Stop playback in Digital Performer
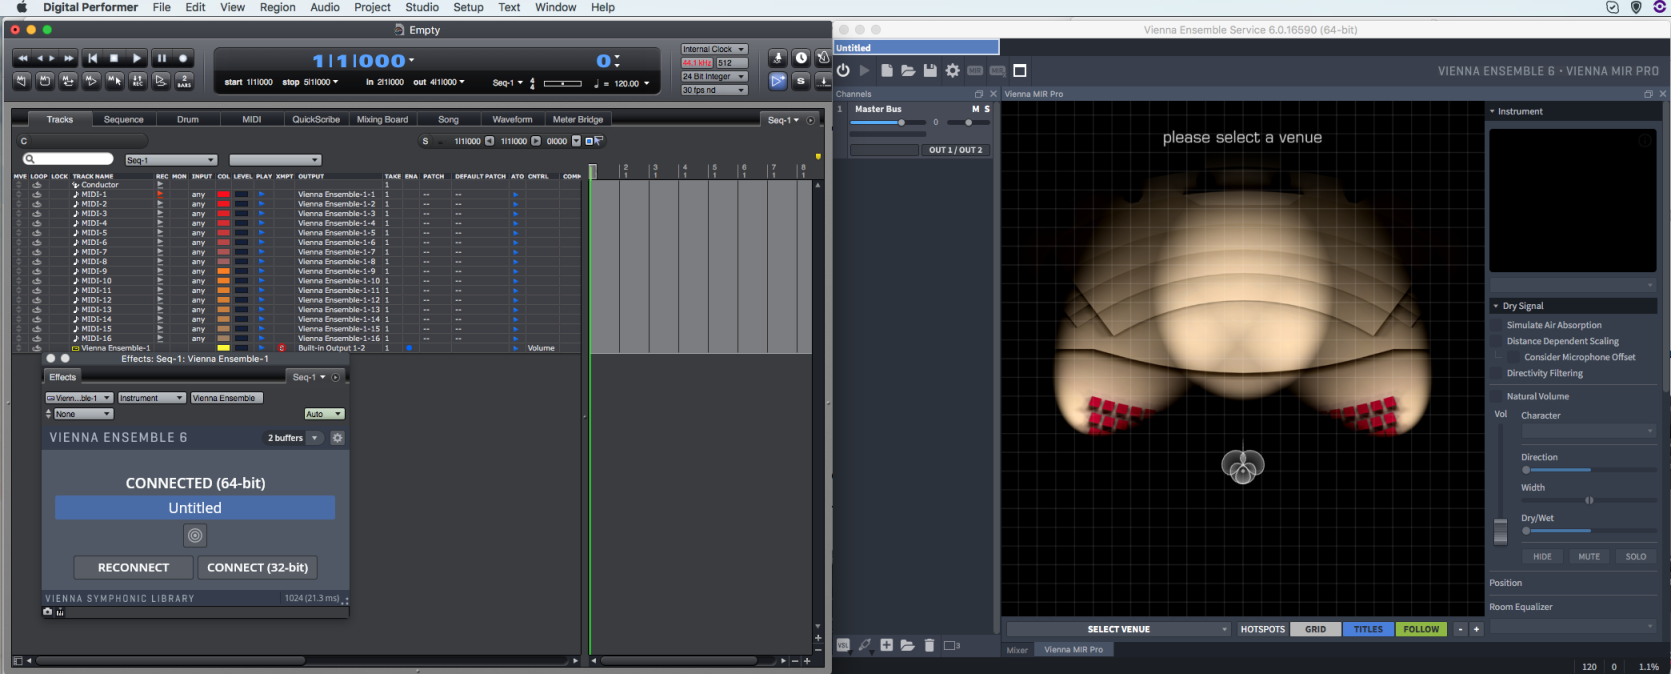Viewport: 1671px width, 674px height. 114,58
